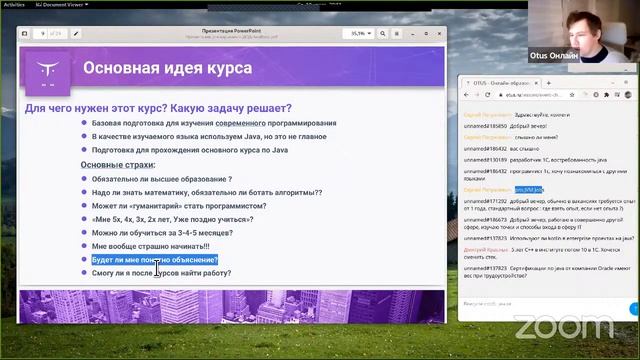This screenshot has height=360, width=640.
Task: Toggle the Document Viewer sidebar pane icon
Action: tap(24, 33)
